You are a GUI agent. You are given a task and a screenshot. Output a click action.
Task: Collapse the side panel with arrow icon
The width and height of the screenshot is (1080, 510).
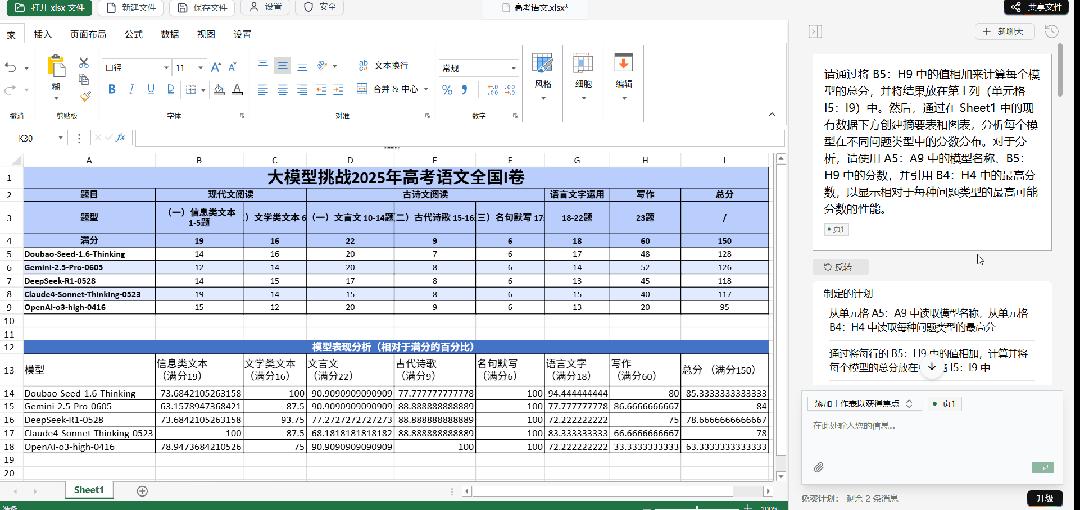tap(815, 32)
